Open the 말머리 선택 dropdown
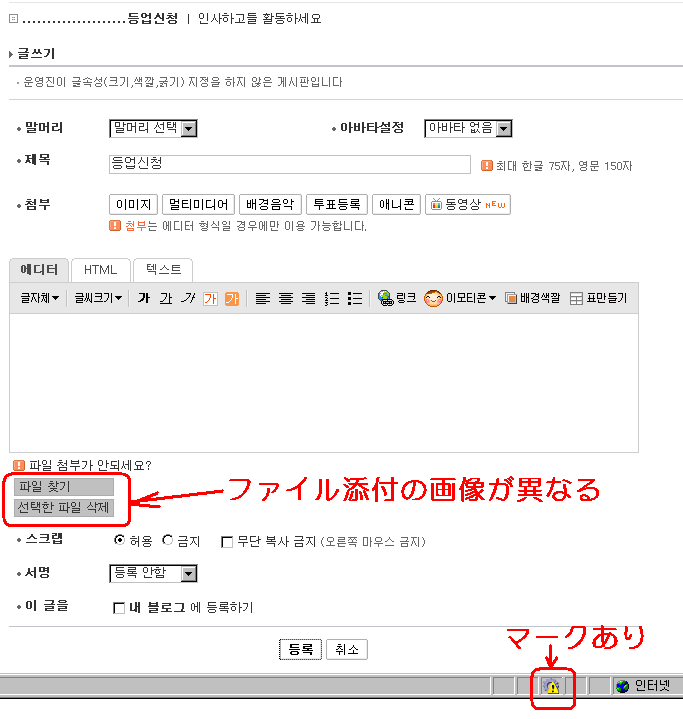 153,128
